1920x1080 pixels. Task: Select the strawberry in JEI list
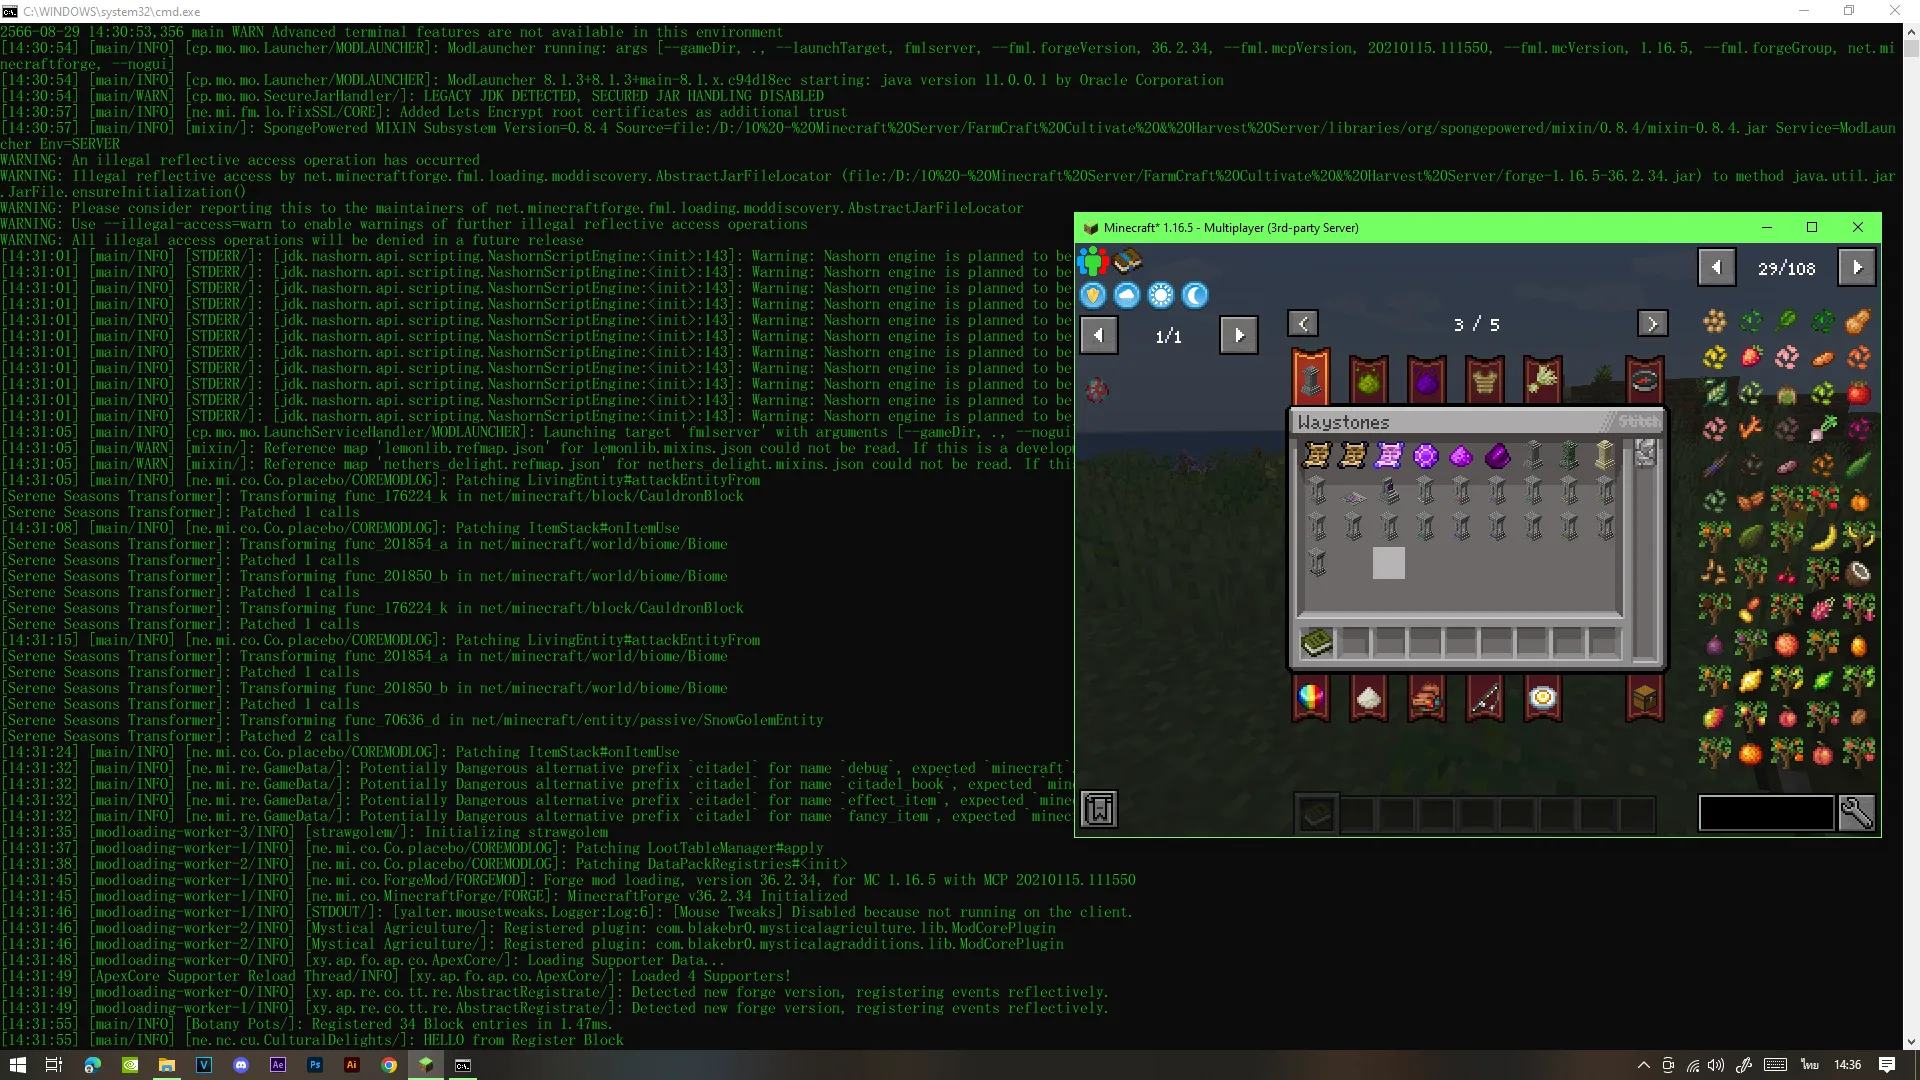coord(1751,357)
